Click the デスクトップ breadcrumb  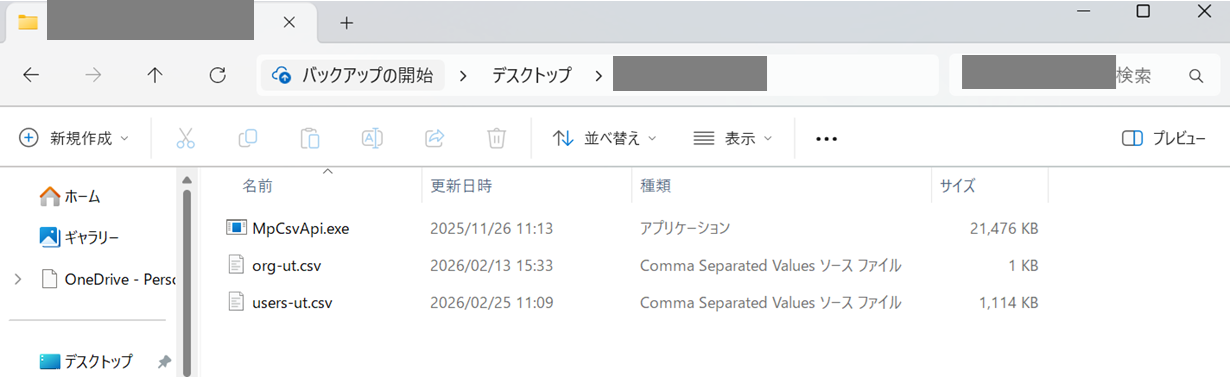coord(531,75)
